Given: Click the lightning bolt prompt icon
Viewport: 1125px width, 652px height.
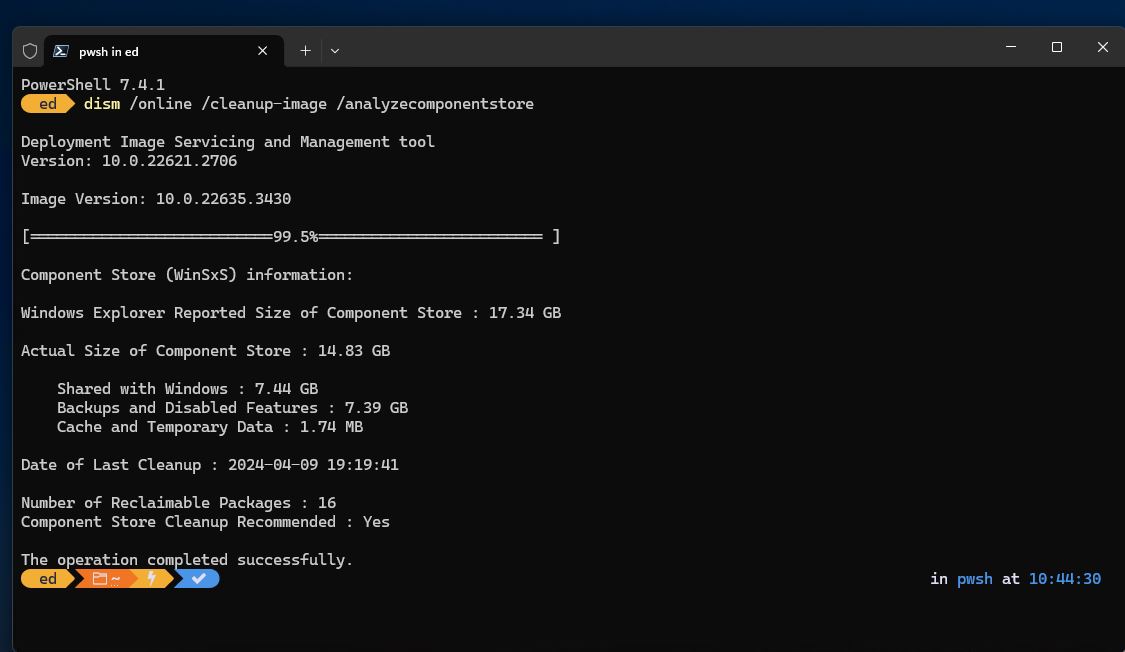Looking at the screenshot, I should pos(151,579).
